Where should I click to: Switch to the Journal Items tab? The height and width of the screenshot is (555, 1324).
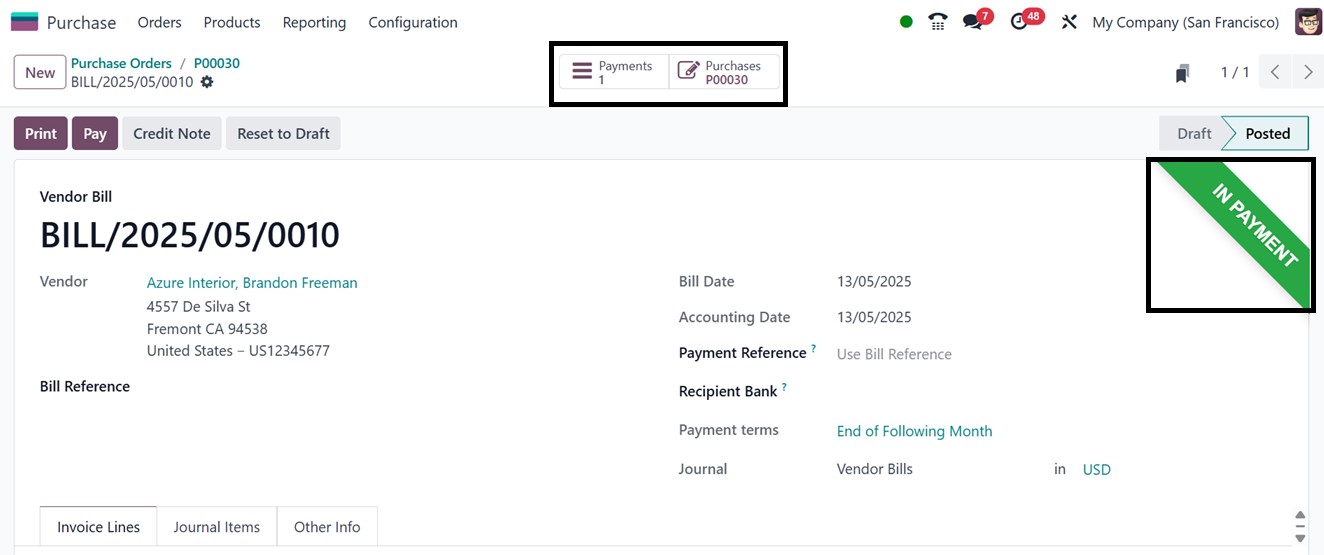(x=216, y=527)
